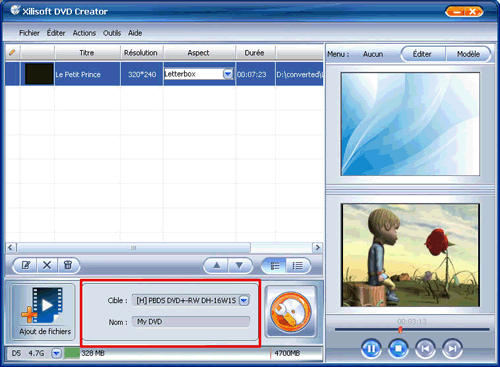Minimize the DVD Creator window
Image resolution: width=500 pixels, height=367 pixels.
point(457,12)
